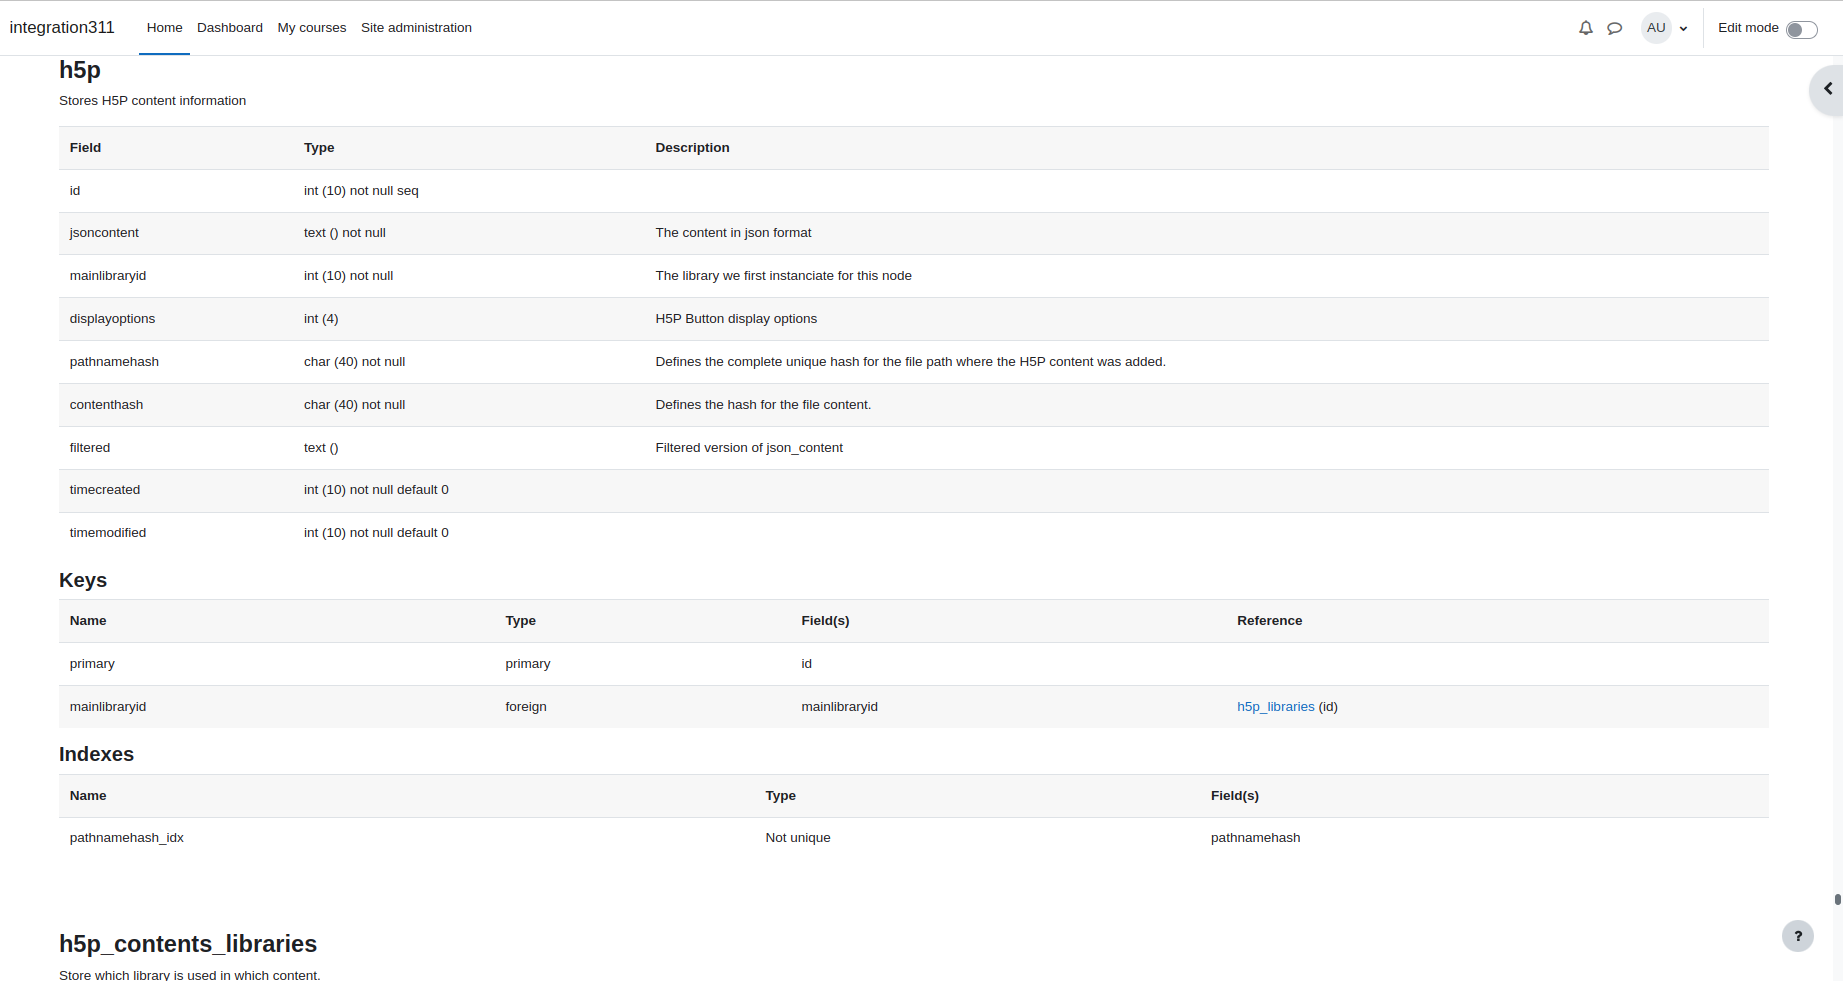Viewport: 1843px width, 981px height.
Task: Click the pathnamehash field name in fields table
Action: 114,362
